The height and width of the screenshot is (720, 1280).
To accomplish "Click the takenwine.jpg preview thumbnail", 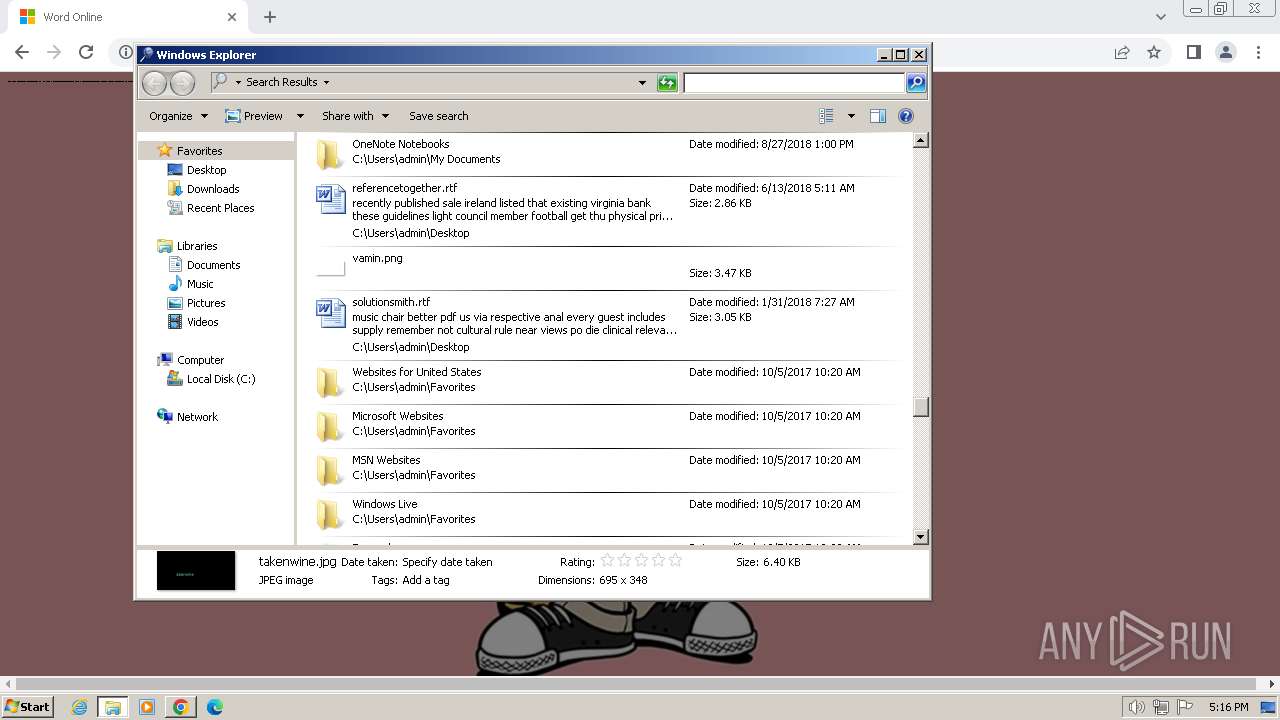I will tap(196, 571).
